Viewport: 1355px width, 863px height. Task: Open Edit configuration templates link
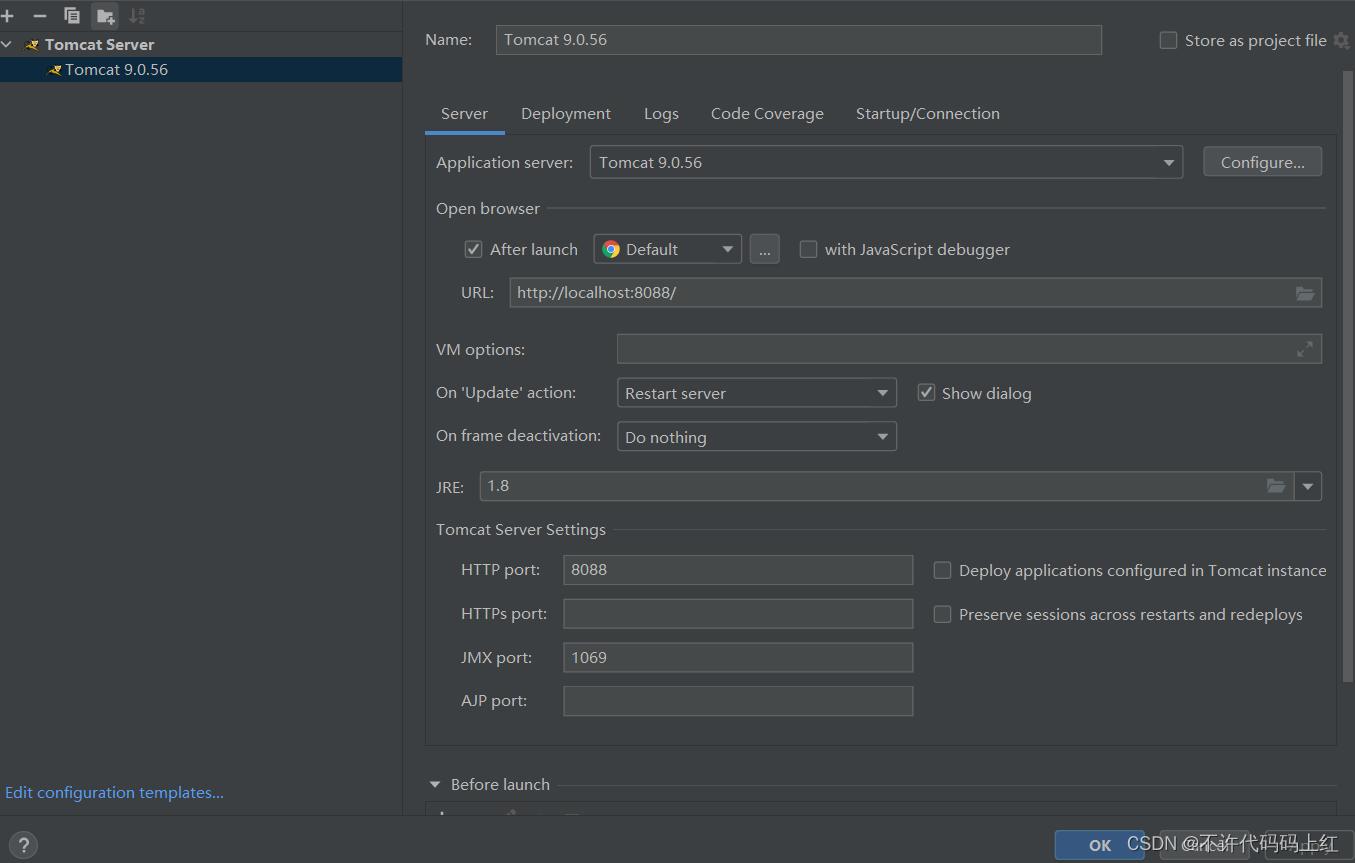click(x=114, y=792)
